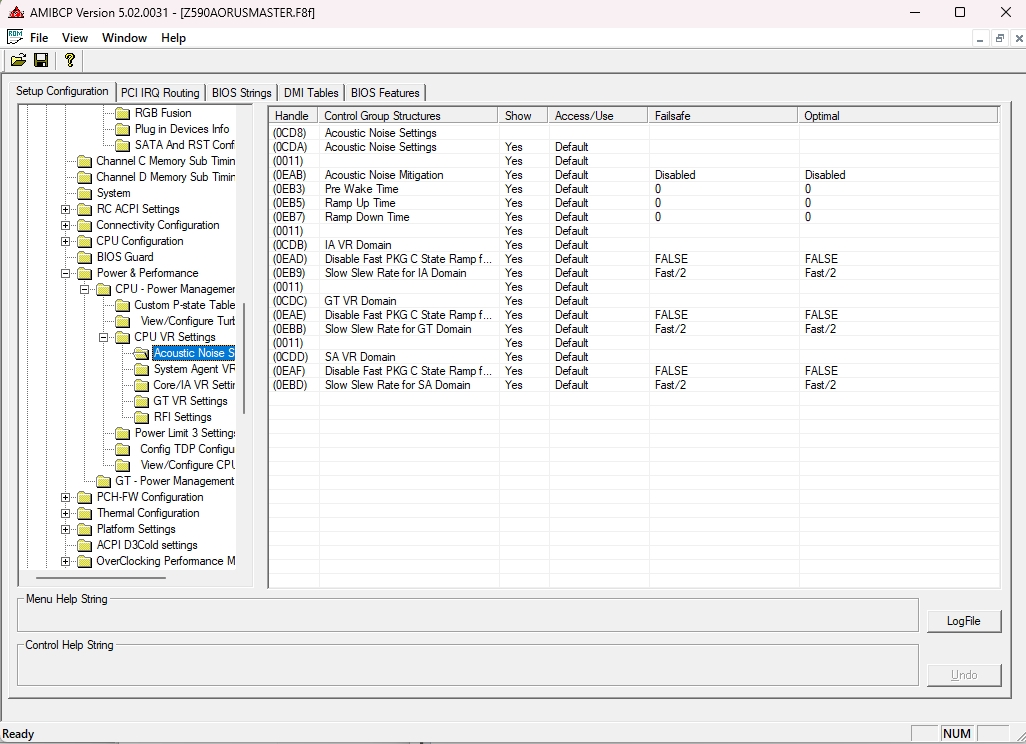Select Setup Configuration tab
Screen dimensions: 1026x744
62,91
